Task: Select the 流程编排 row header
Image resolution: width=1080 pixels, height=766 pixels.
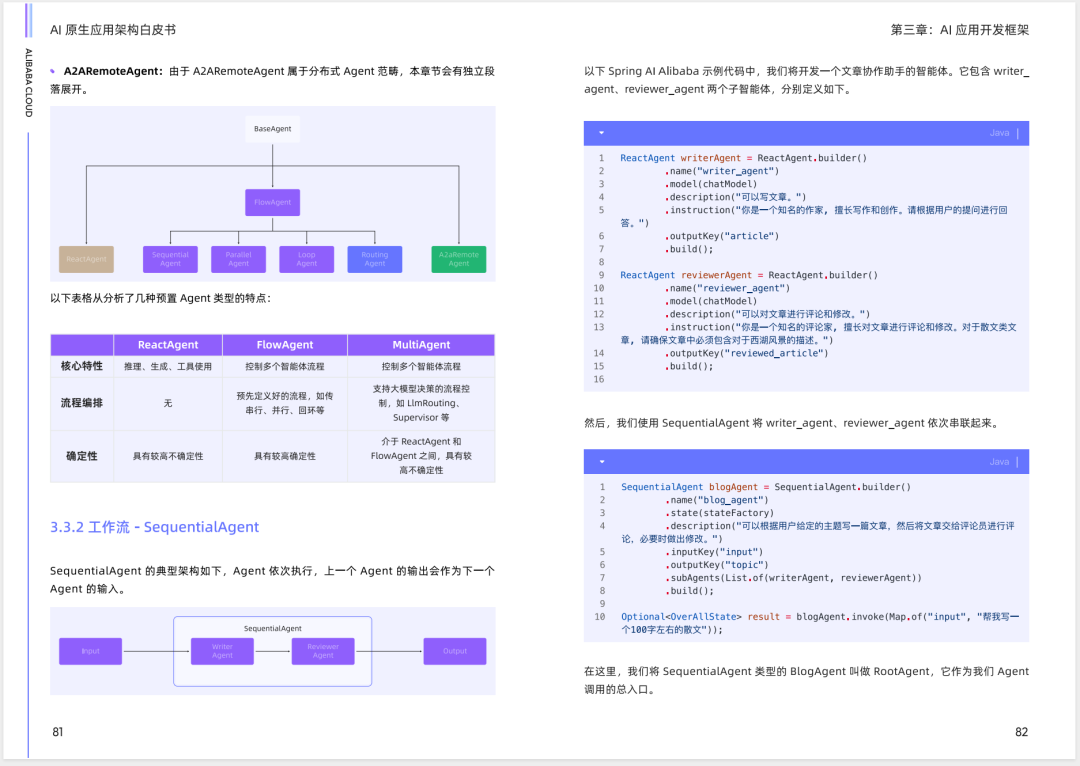Action: [x=82, y=403]
